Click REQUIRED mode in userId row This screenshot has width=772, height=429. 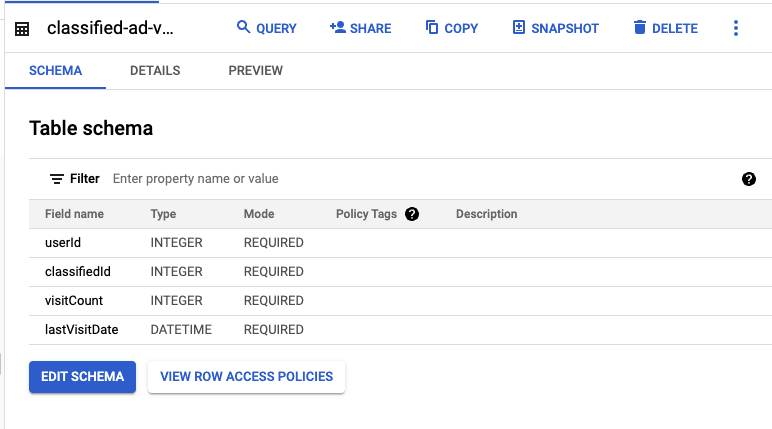pos(274,242)
